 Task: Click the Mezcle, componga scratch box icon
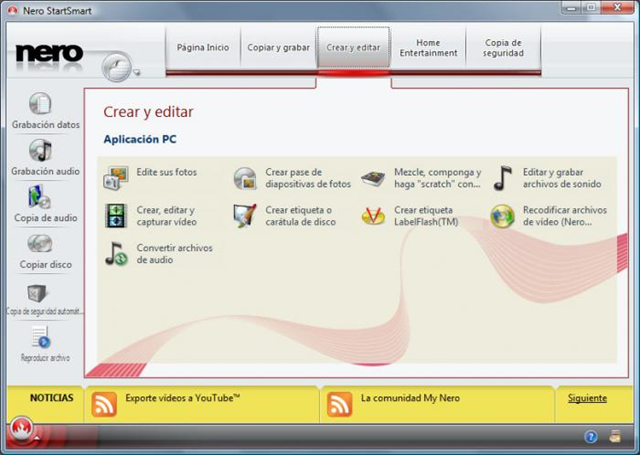373,178
